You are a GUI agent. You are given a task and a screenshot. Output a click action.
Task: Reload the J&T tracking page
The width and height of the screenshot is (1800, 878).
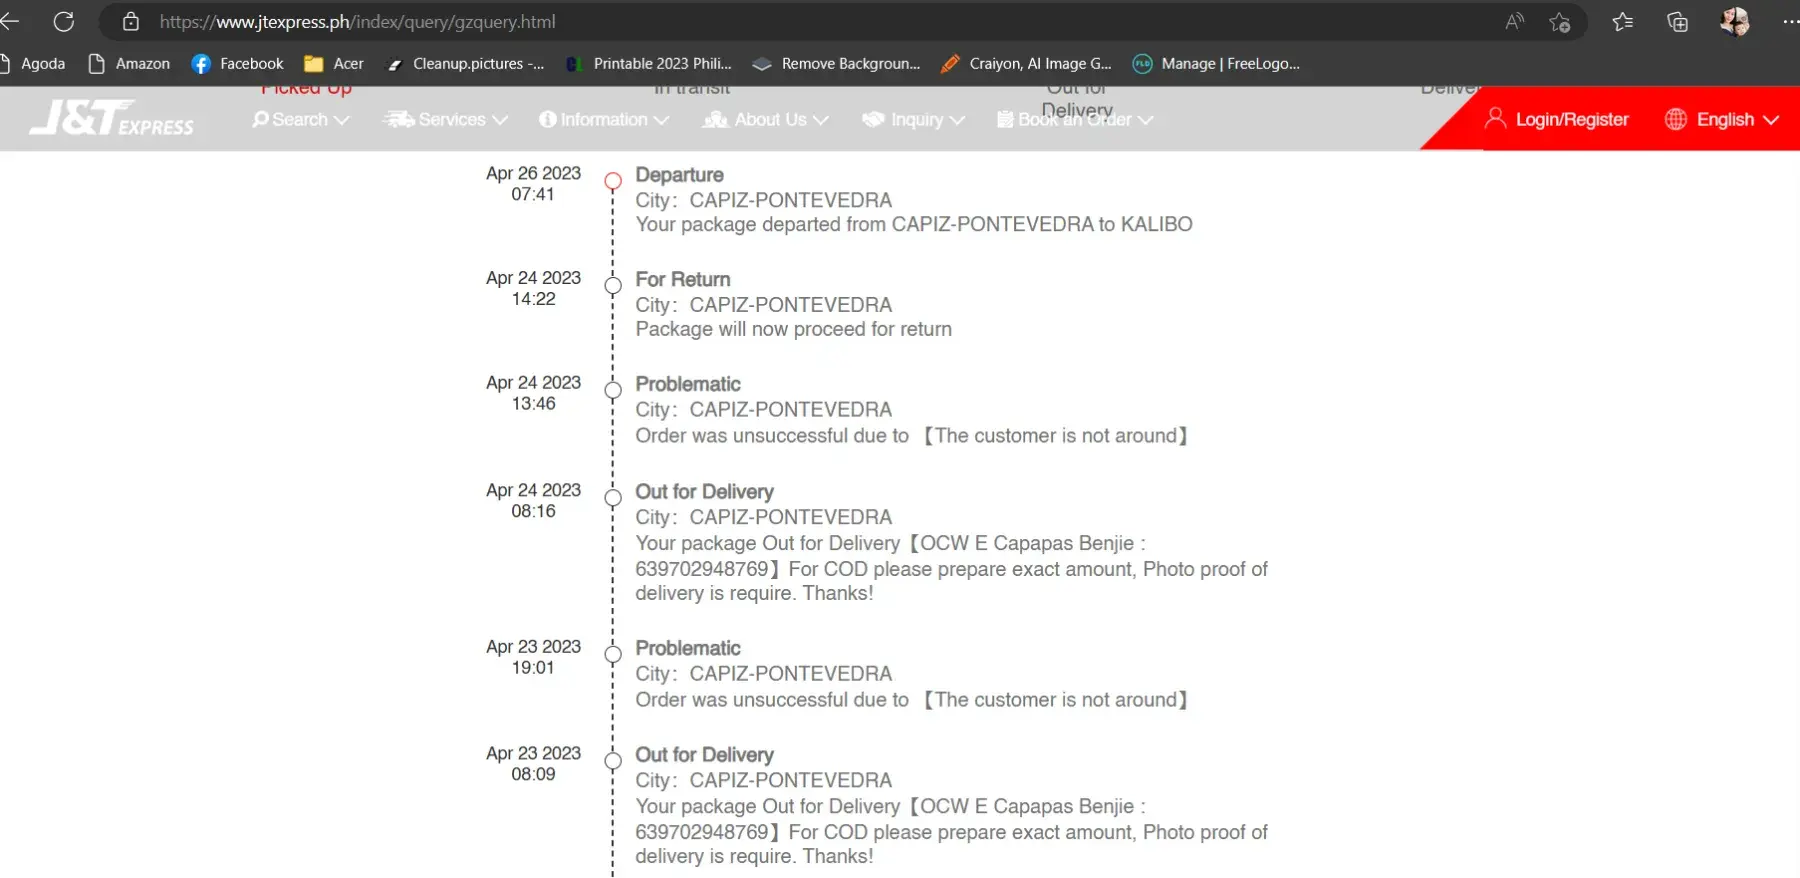tap(64, 21)
